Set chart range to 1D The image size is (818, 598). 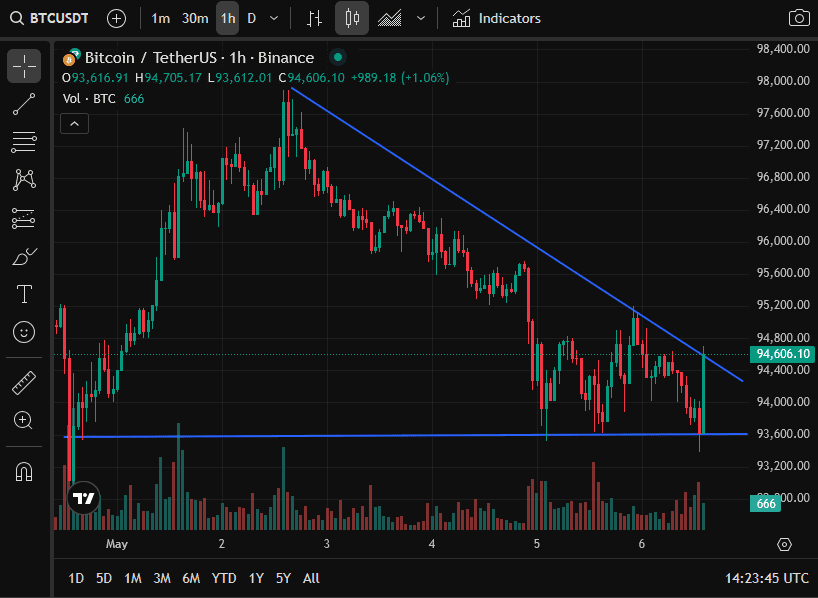tap(76, 578)
